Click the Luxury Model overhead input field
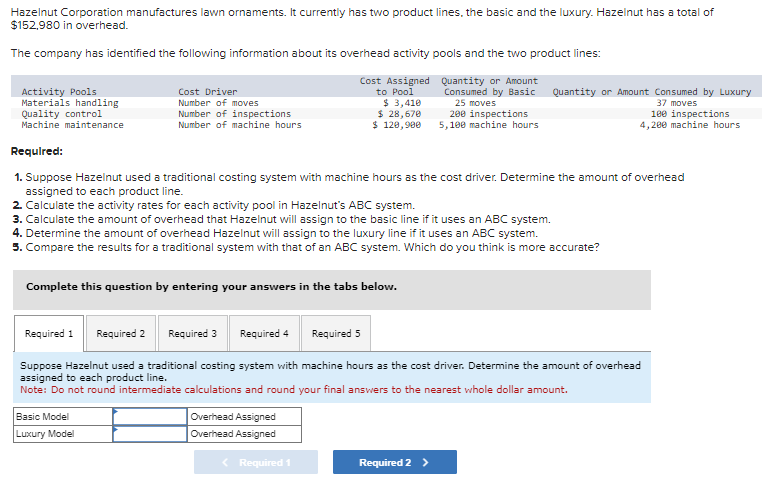The height and width of the screenshot is (500, 775). tap(150, 434)
